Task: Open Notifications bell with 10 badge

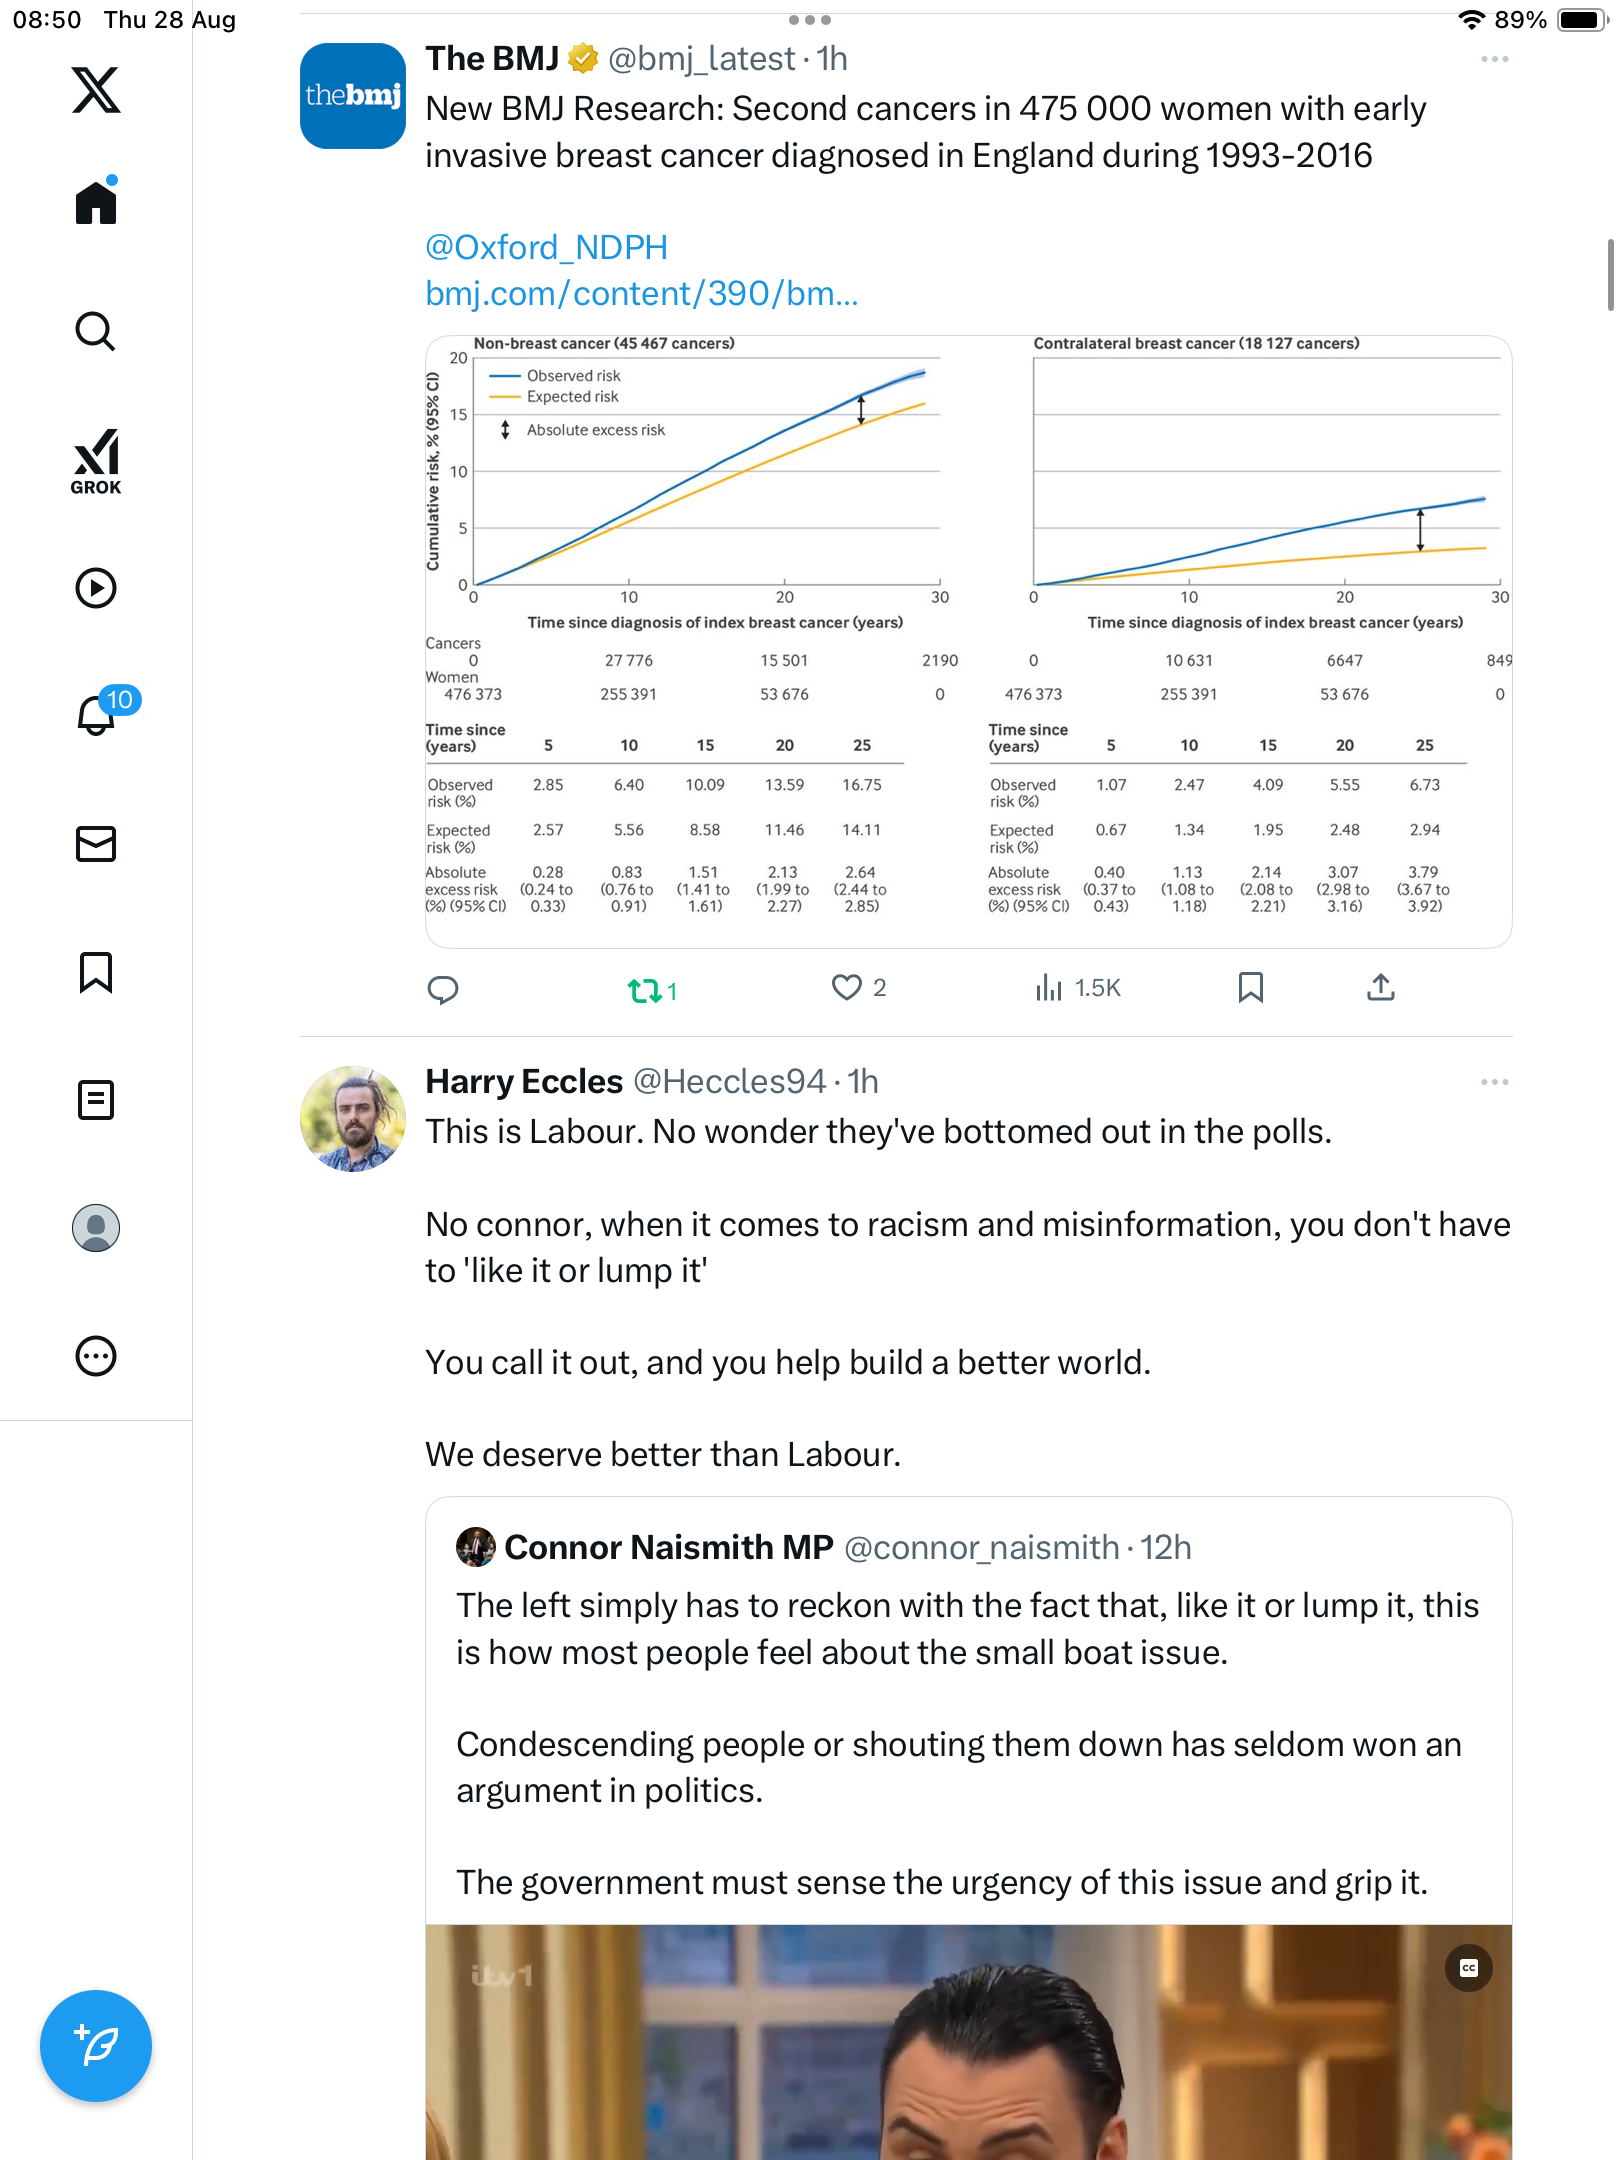Action: (98, 714)
